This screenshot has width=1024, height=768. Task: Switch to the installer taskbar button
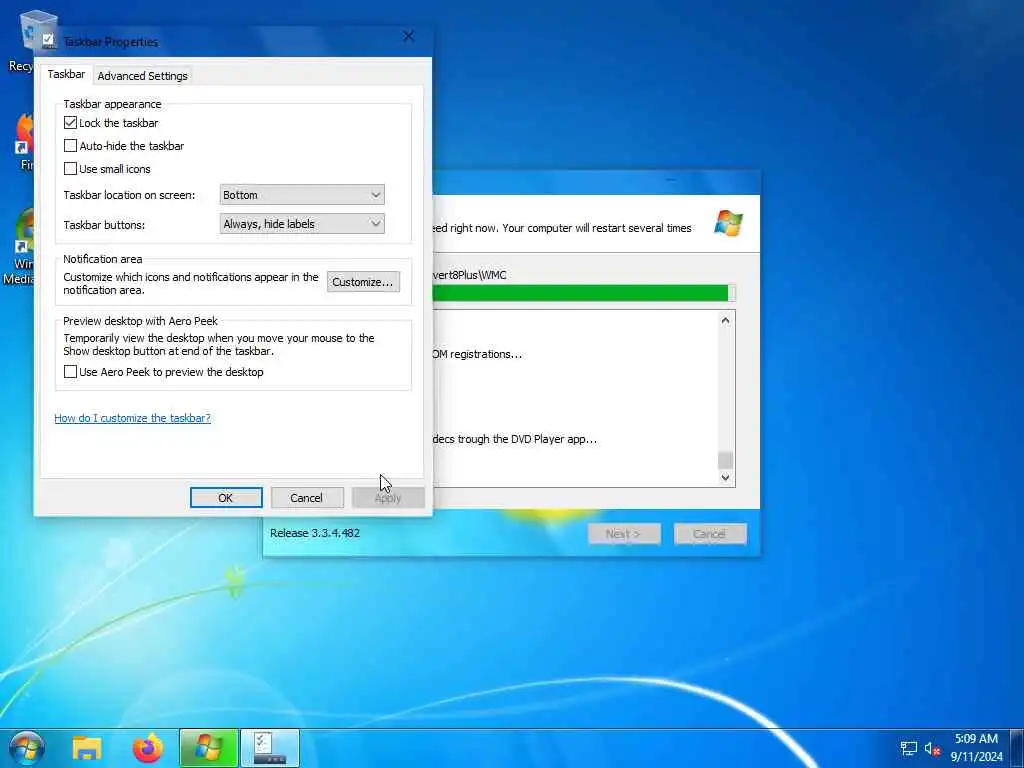tap(208, 748)
